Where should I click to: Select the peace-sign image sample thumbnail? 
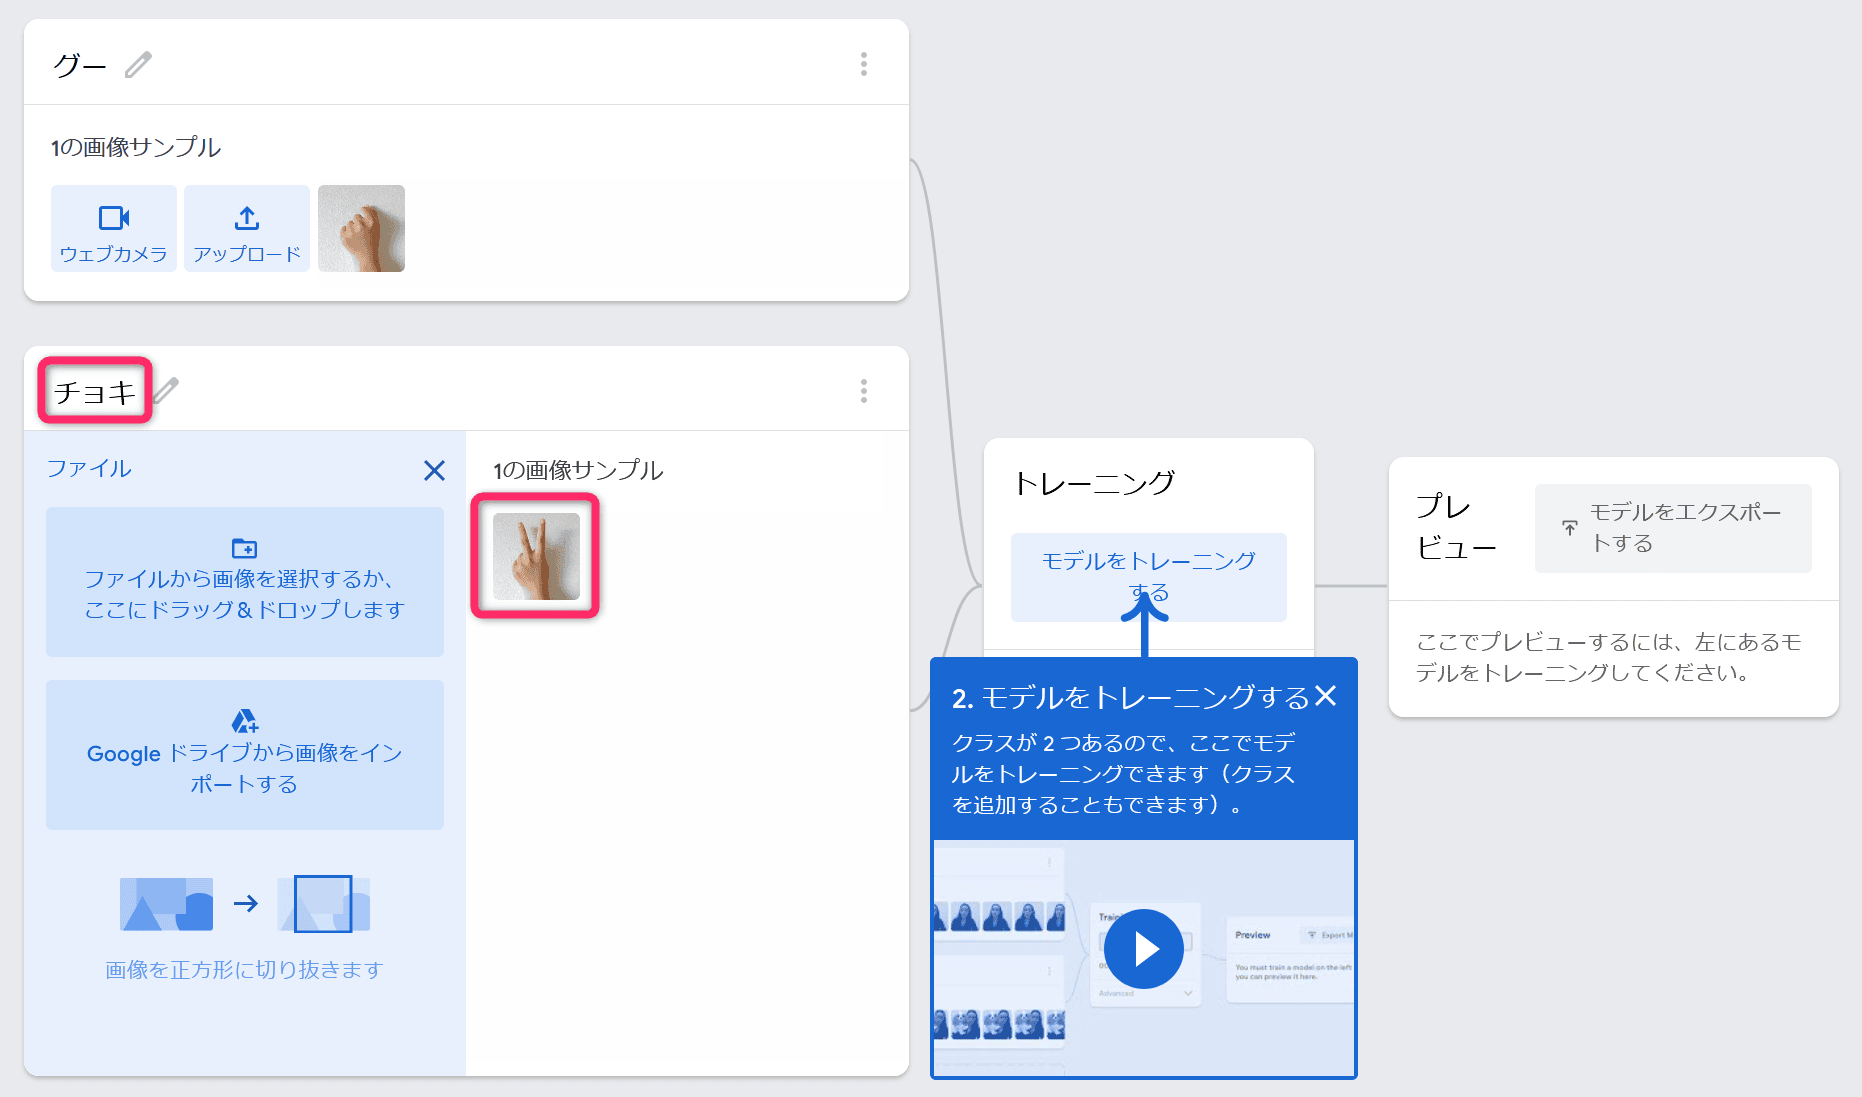point(536,556)
